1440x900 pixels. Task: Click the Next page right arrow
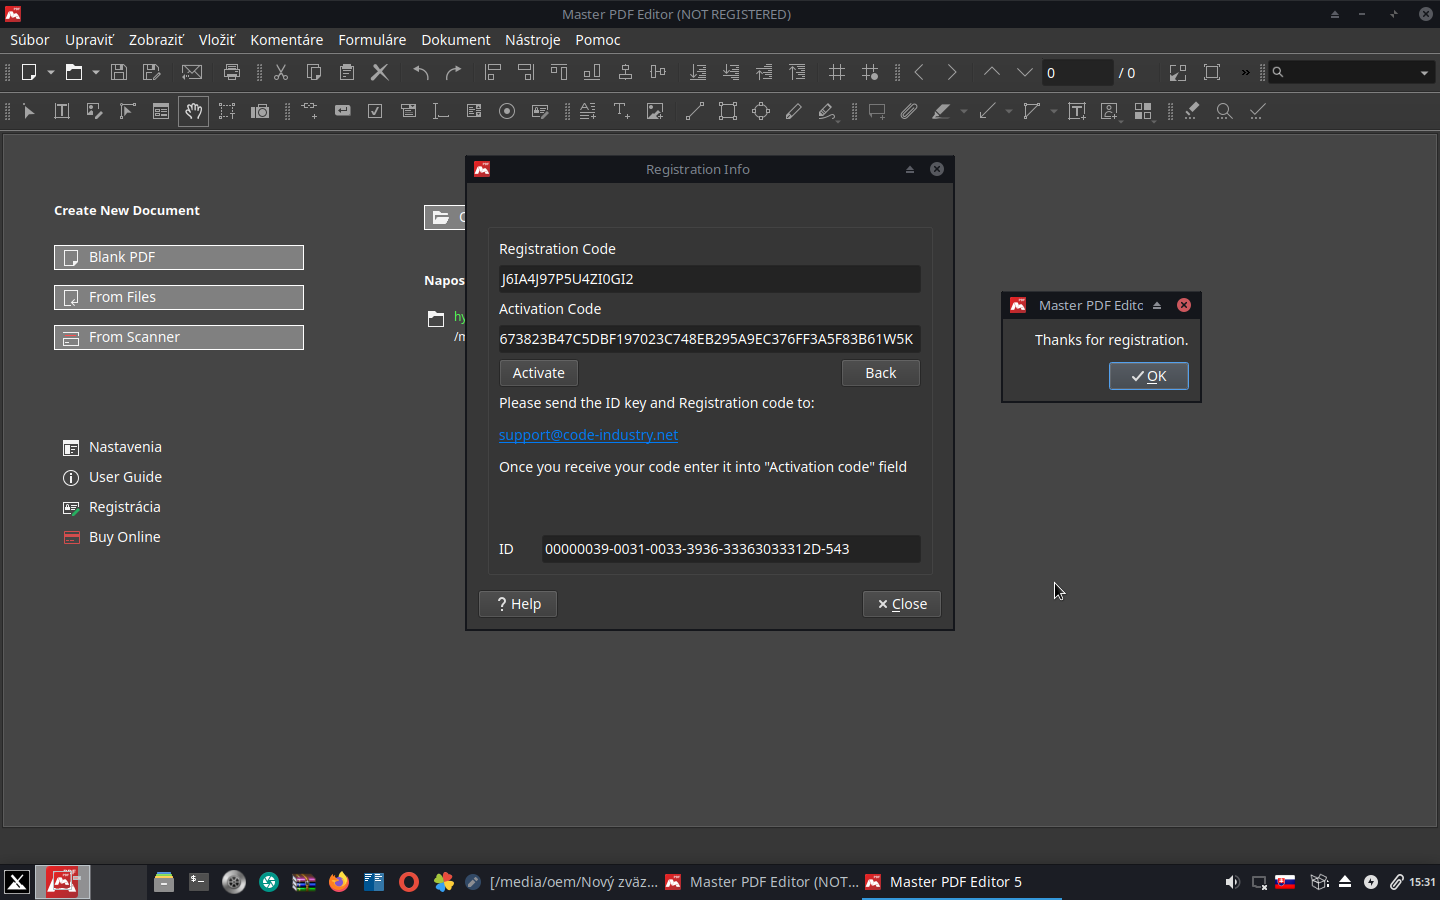click(952, 72)
